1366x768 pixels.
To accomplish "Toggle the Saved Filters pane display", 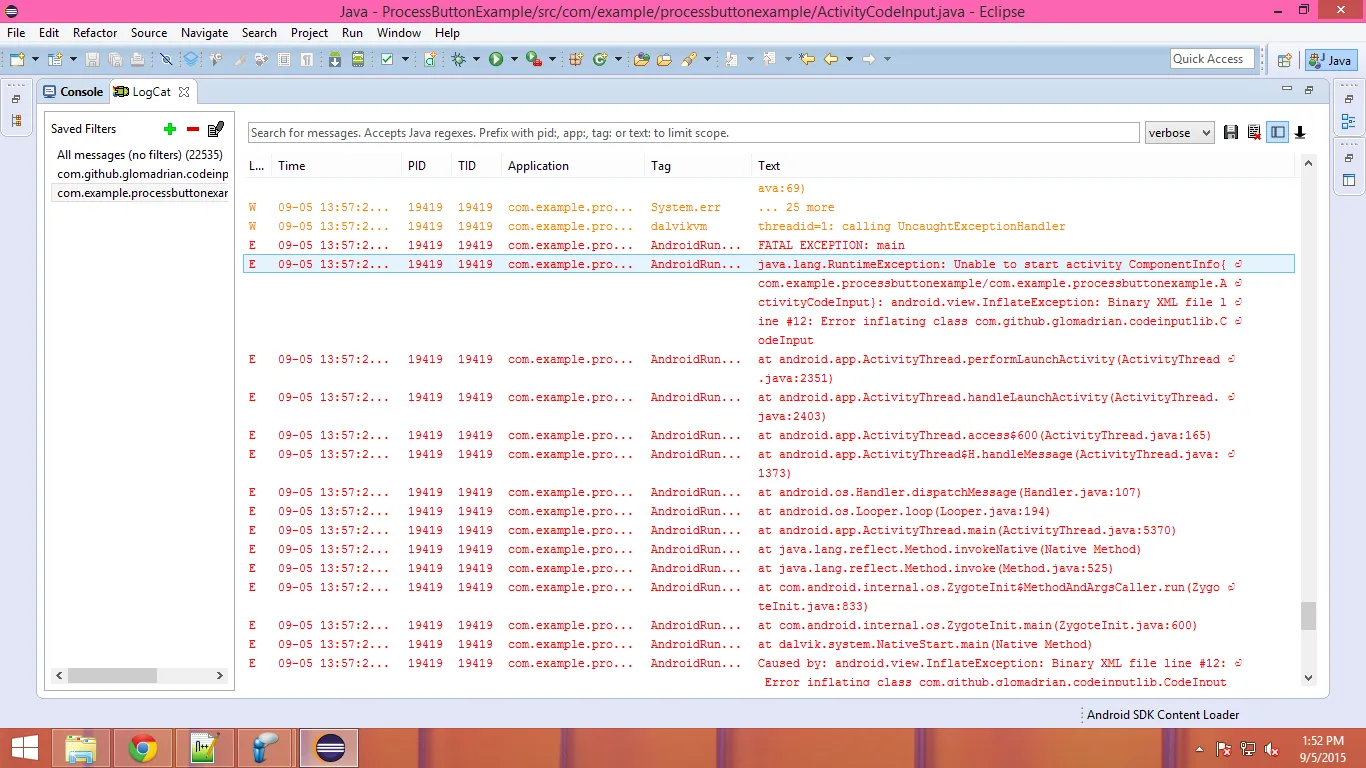I will (x=1277, y=132).
